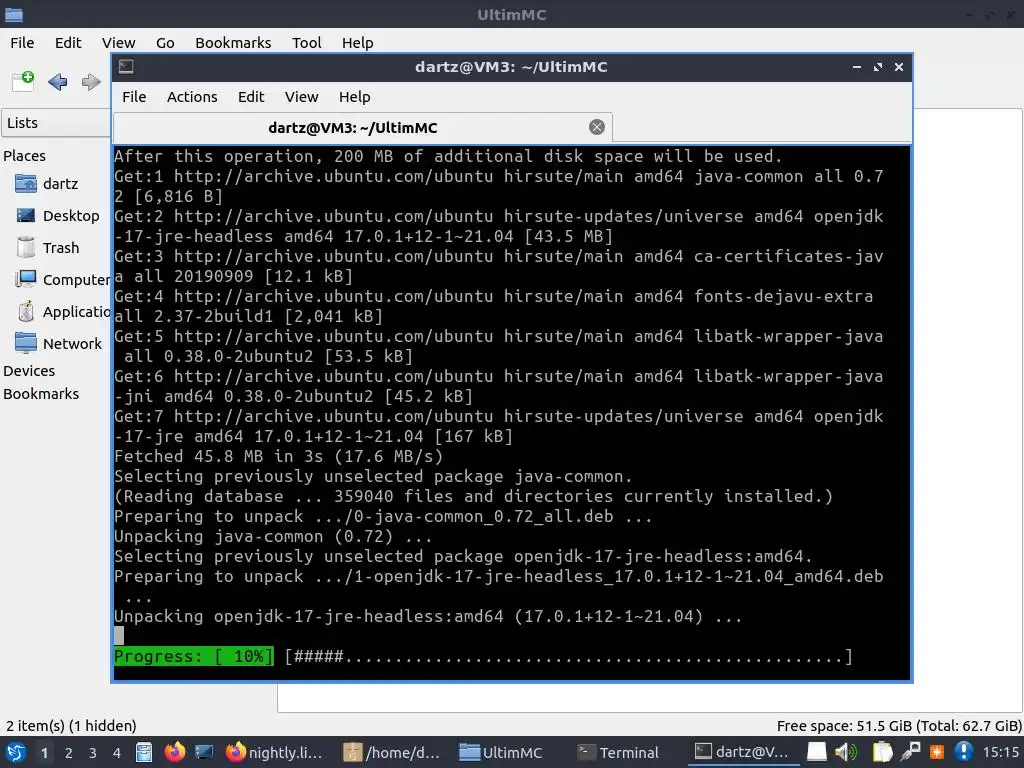
Task: Open file manager's Edit menu
Action: [68, 42]
